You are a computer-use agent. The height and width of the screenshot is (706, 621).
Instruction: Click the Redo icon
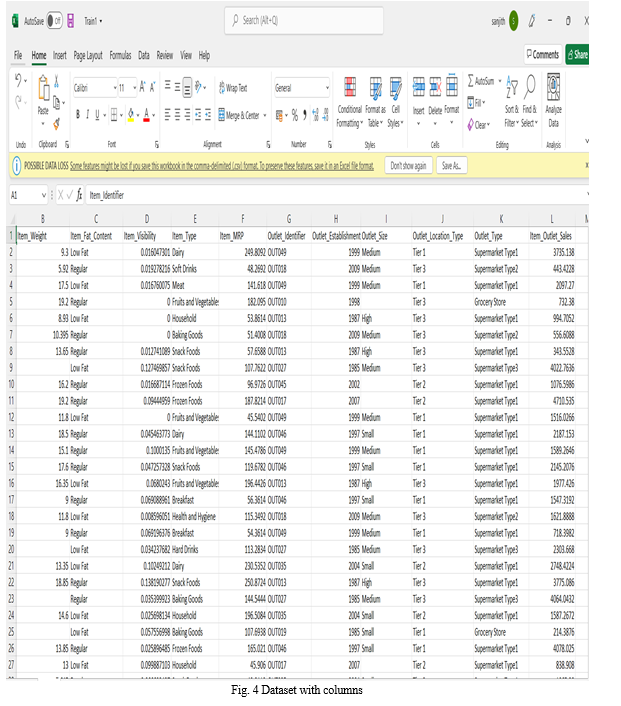[x=18, y=102]
